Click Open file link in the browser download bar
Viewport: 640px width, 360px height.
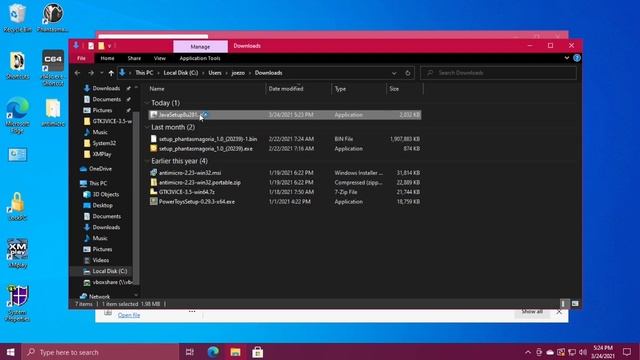[x=129, y=315]
